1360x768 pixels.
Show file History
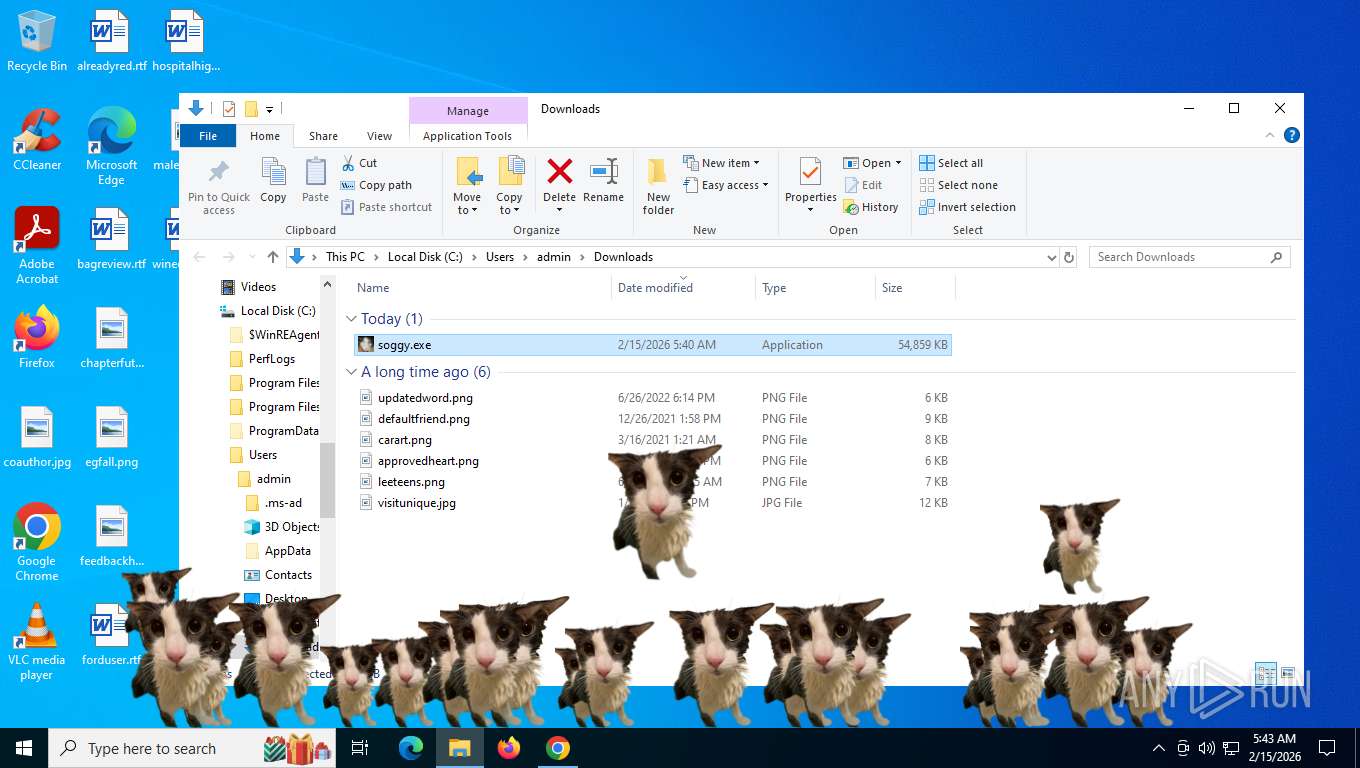click(x=871, y=207)
